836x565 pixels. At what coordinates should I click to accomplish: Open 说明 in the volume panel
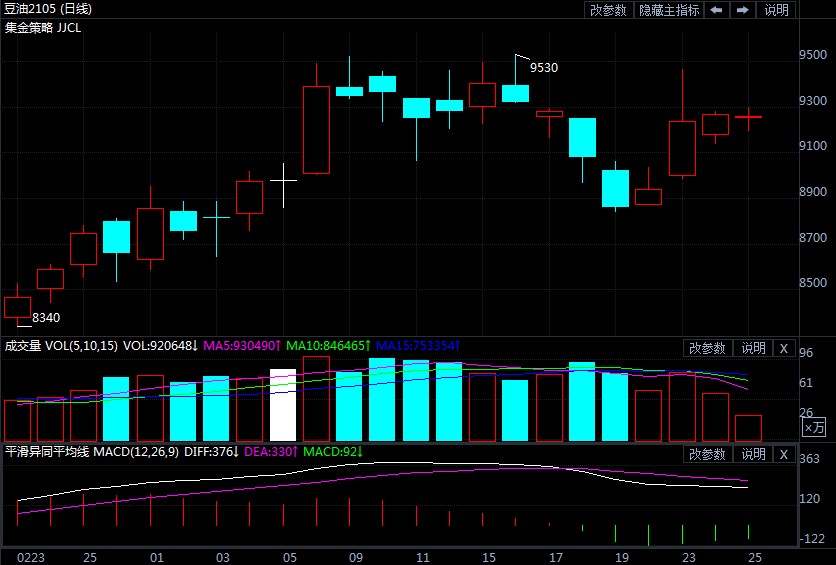tap(752, 348)
